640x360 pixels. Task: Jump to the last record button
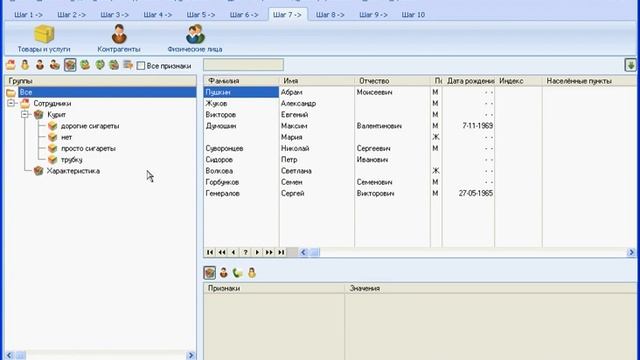click(281, 252)
